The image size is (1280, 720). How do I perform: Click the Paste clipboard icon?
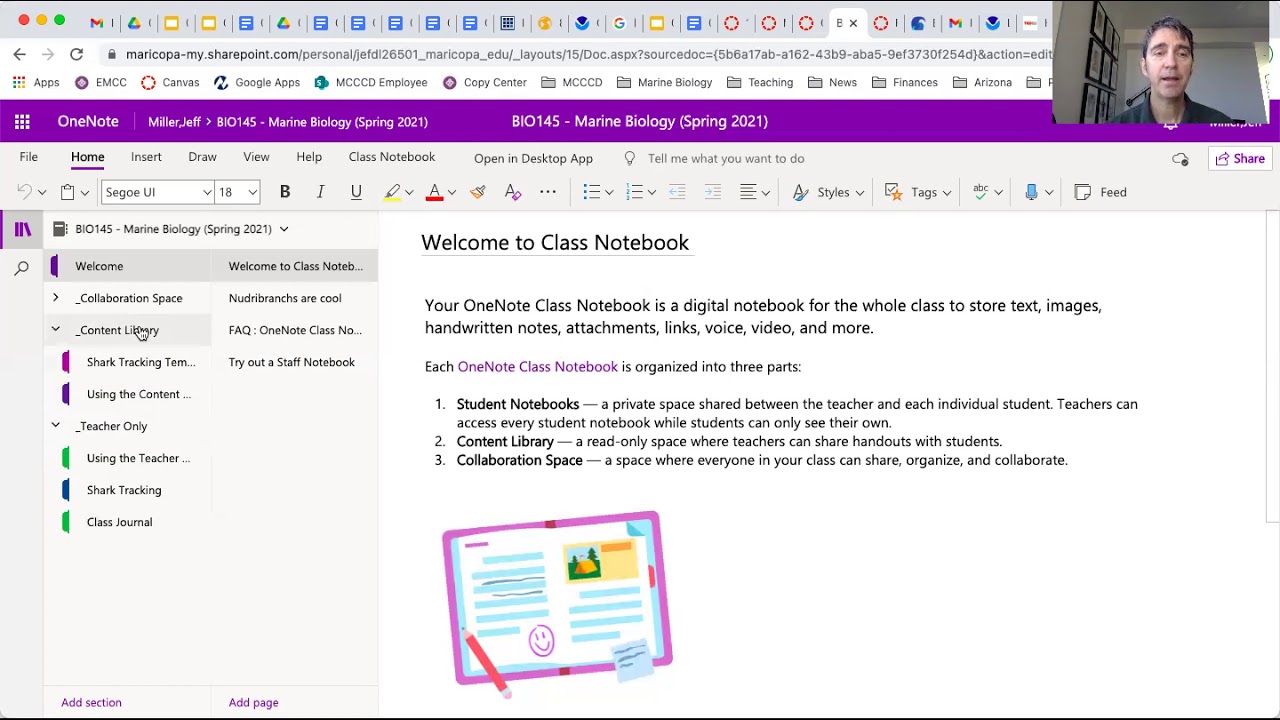click(67, 192)
